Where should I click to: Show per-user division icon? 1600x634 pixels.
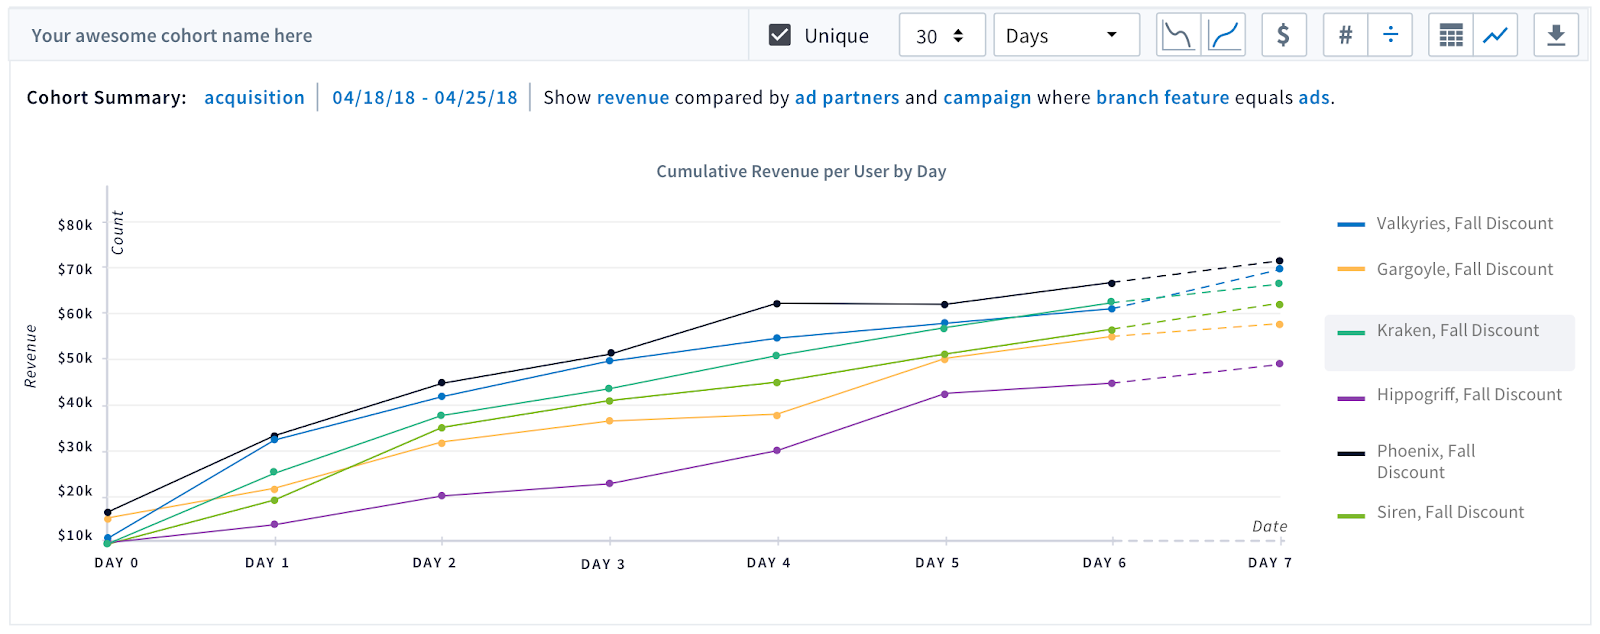point(1390,36)
